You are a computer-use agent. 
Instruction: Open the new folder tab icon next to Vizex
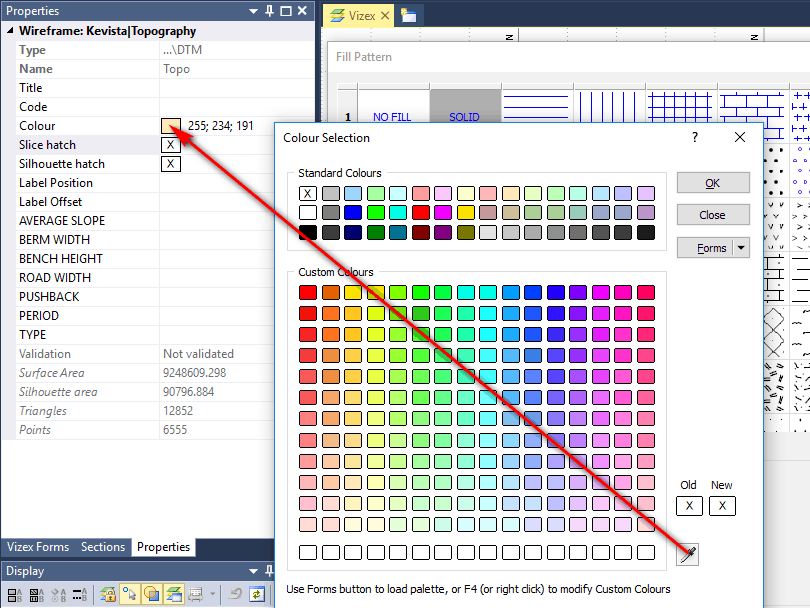tap(408, 15)
